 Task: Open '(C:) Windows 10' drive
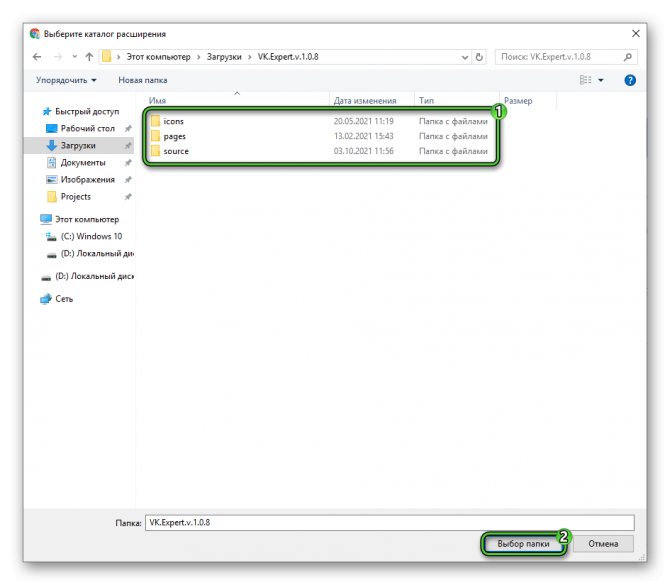coord(91,236)
